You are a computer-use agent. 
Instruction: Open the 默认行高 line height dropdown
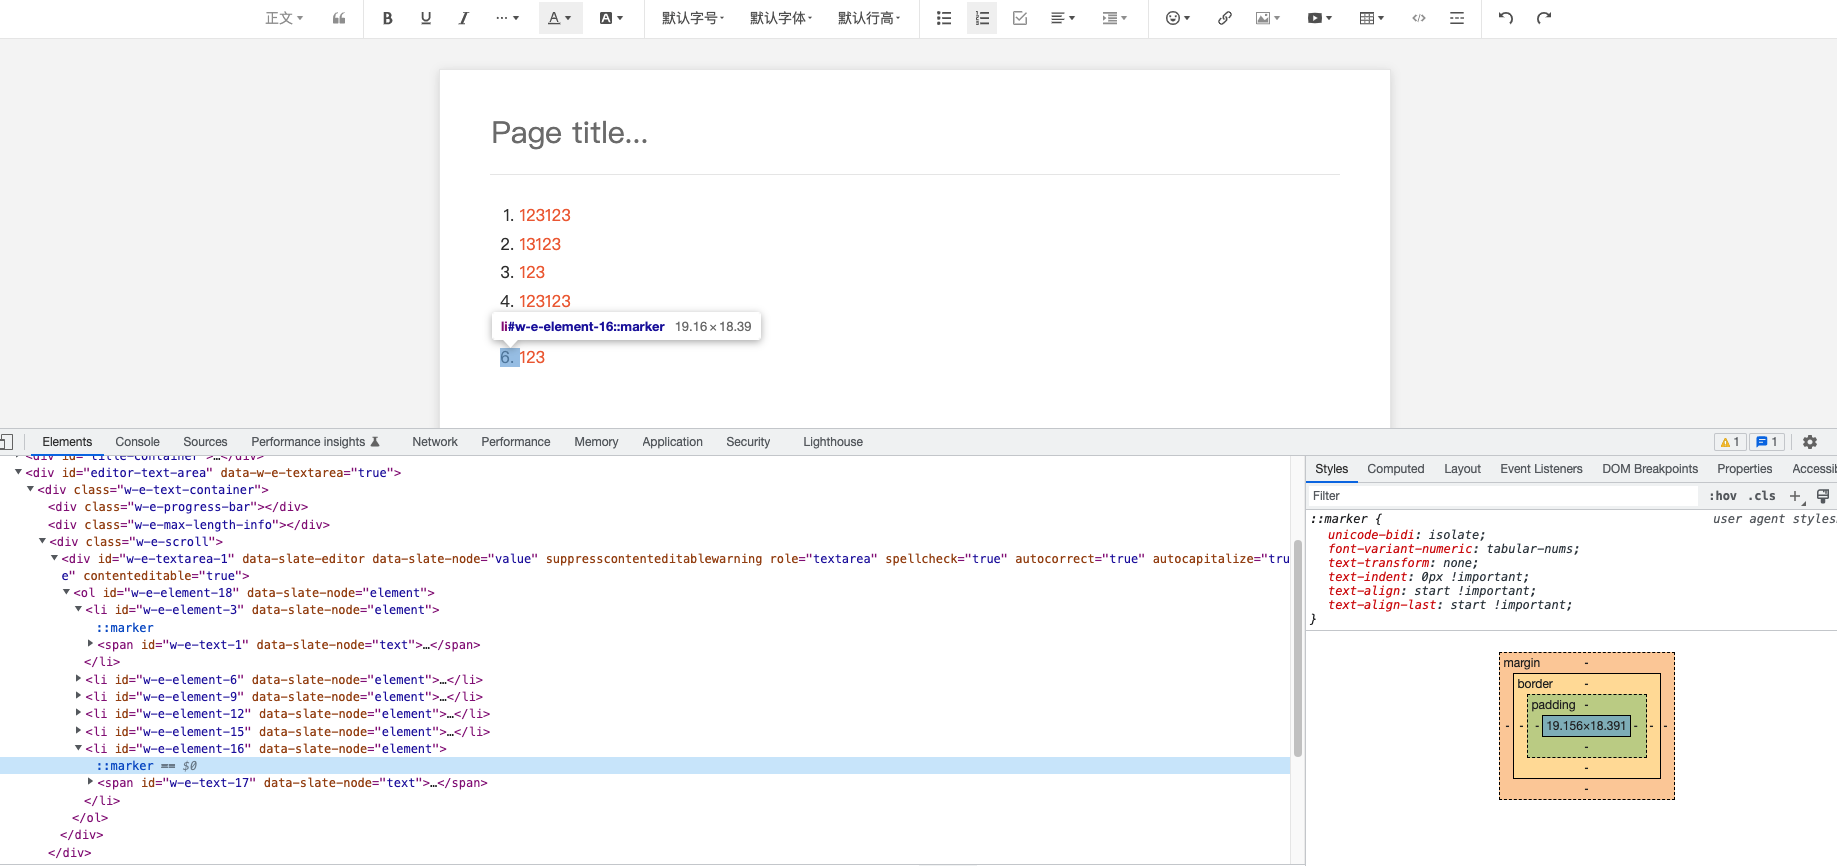[869, 18]
